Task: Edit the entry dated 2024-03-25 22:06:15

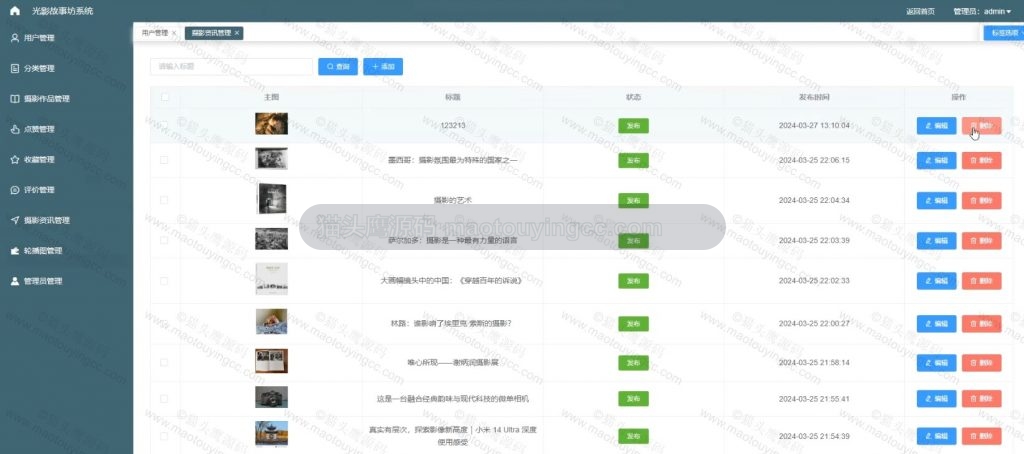Action: tap(936, 161)
